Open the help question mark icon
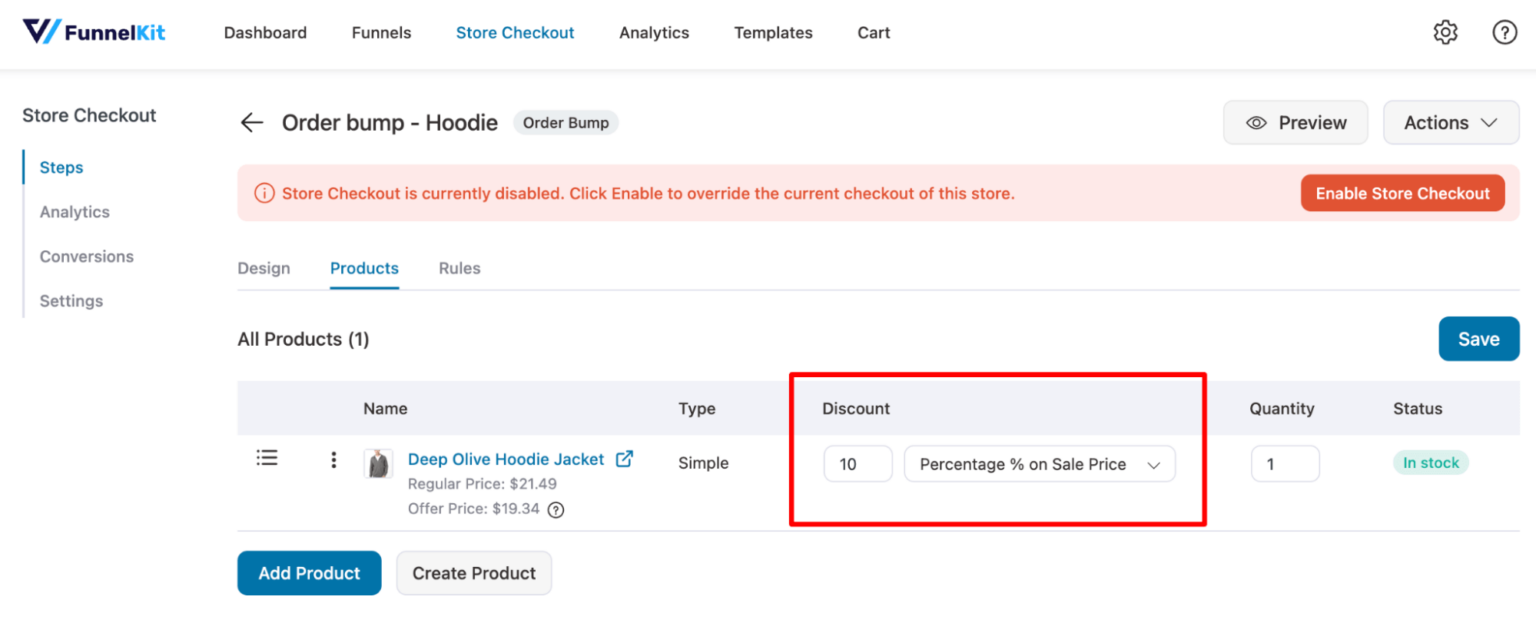Screen dimensions: 1536x643 click(x=1504, y=32)
